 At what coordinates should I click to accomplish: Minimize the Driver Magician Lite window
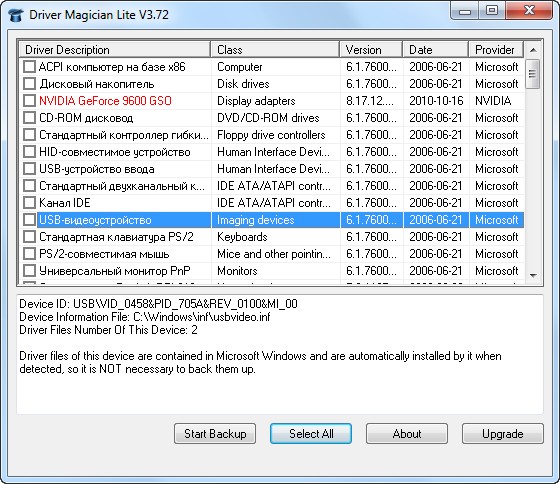pos(465,11)
